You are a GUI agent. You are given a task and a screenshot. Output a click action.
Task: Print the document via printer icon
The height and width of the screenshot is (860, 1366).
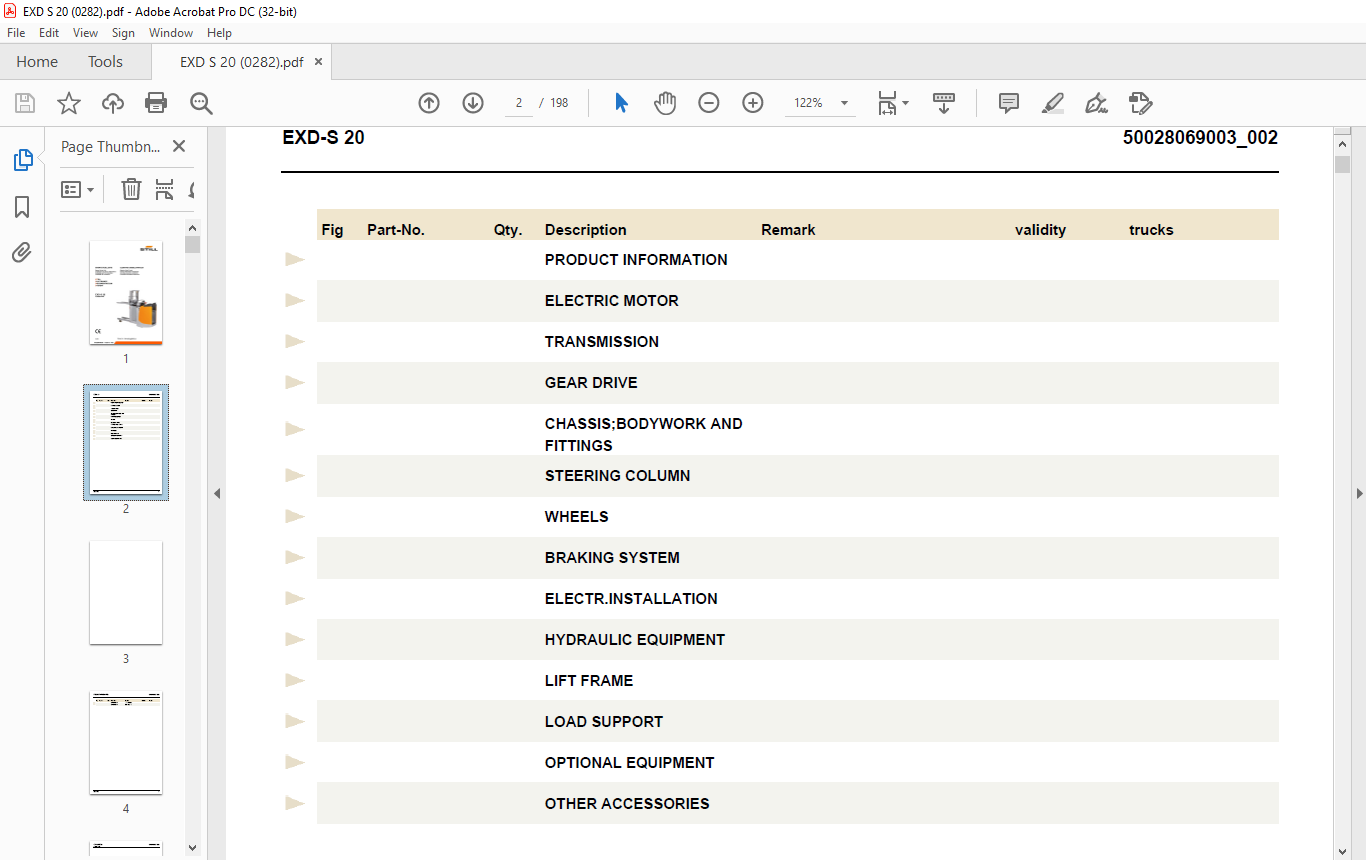tap(156, 103)
